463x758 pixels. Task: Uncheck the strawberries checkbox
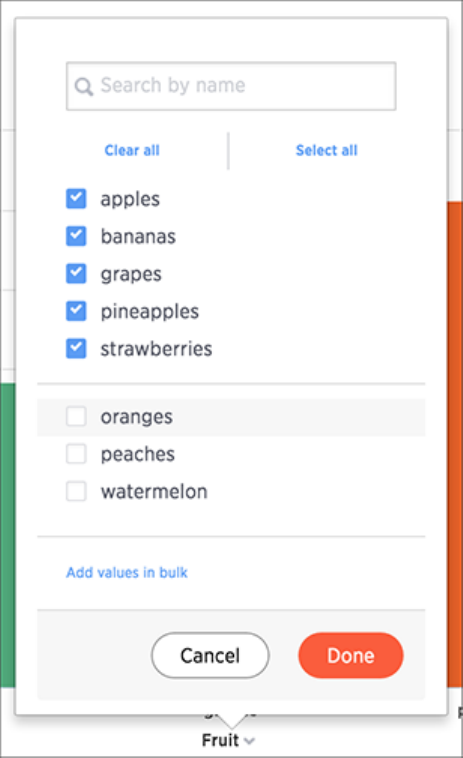(x=76, y=349)
